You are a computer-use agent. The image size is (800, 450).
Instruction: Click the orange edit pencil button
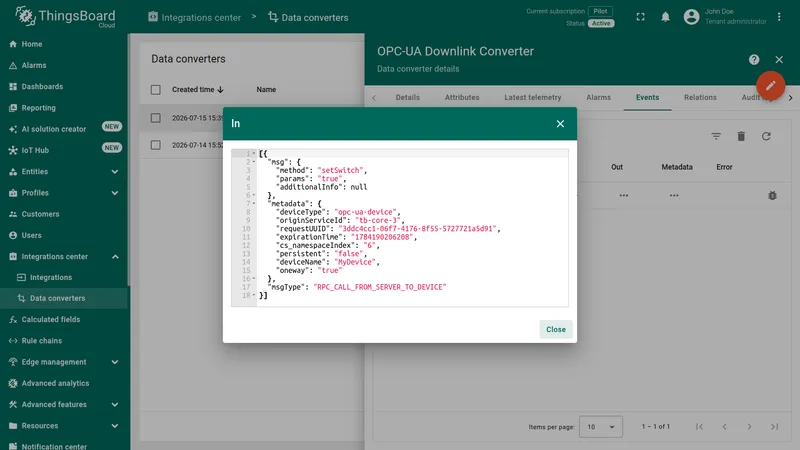pos(770,85)
